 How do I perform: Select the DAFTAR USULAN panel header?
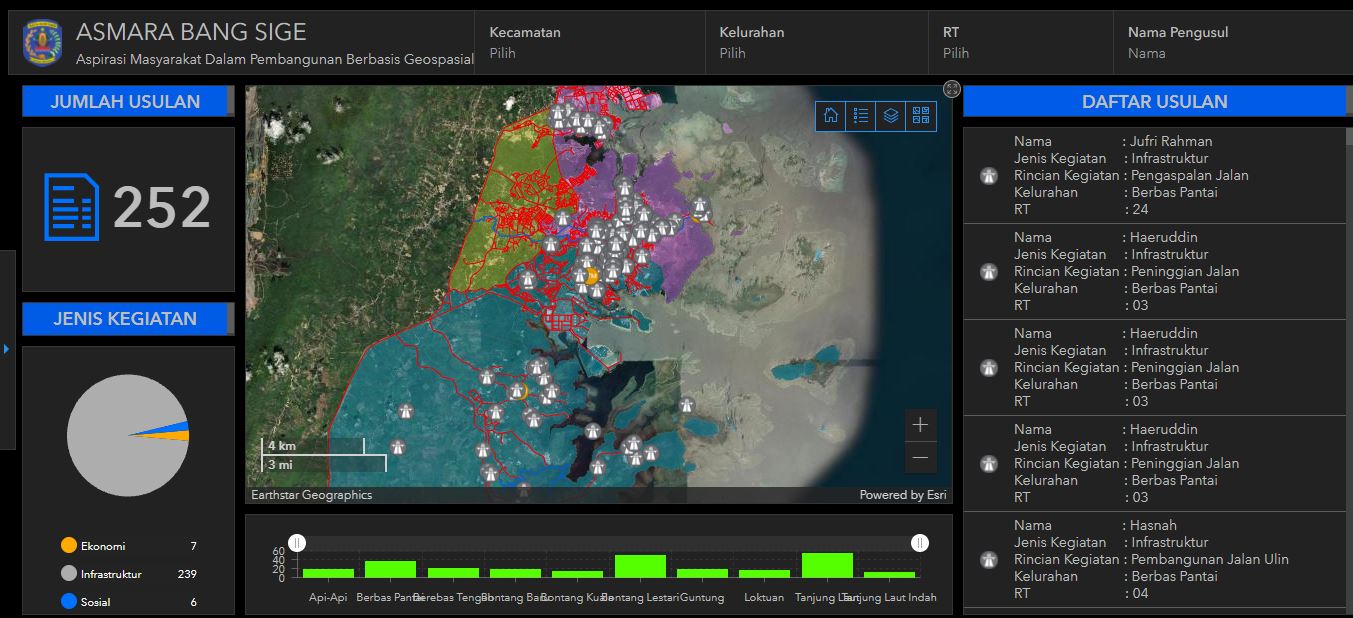1153,101
